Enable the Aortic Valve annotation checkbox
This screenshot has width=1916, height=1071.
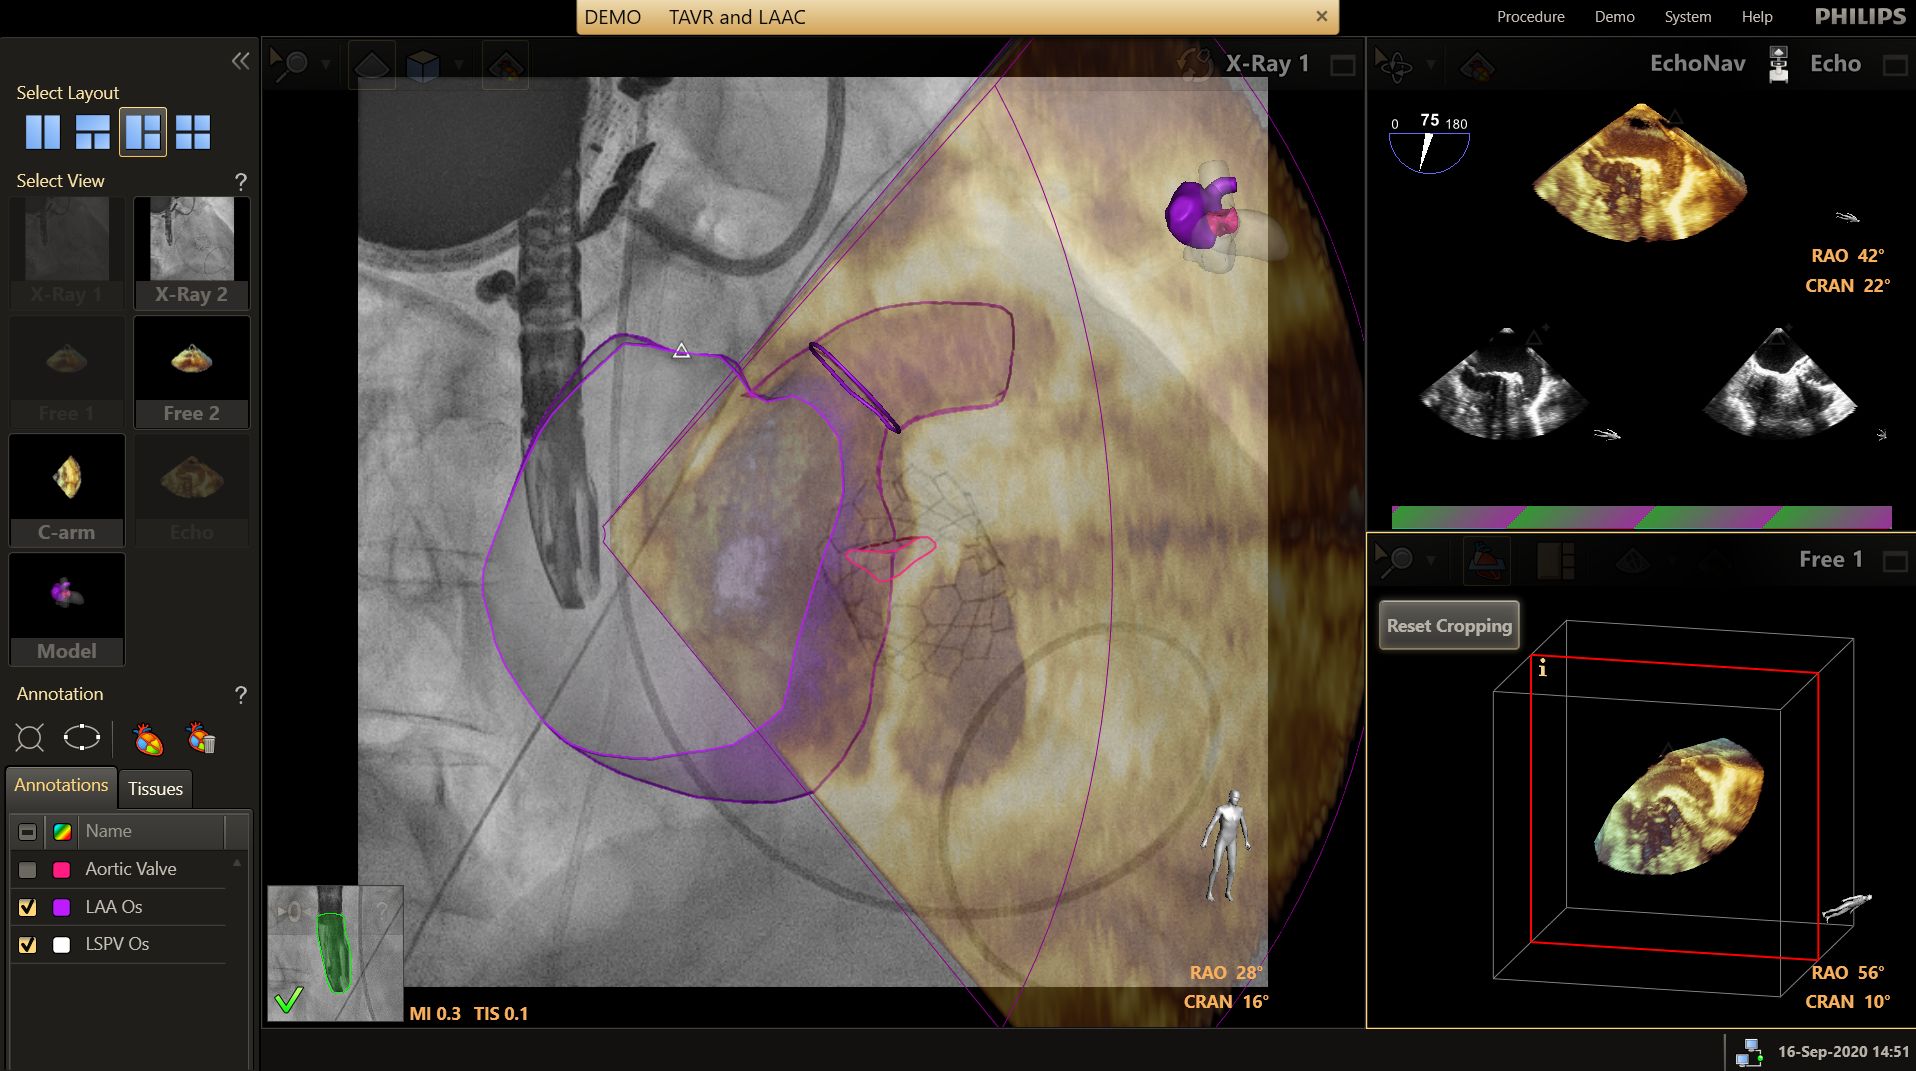point(28,870)
